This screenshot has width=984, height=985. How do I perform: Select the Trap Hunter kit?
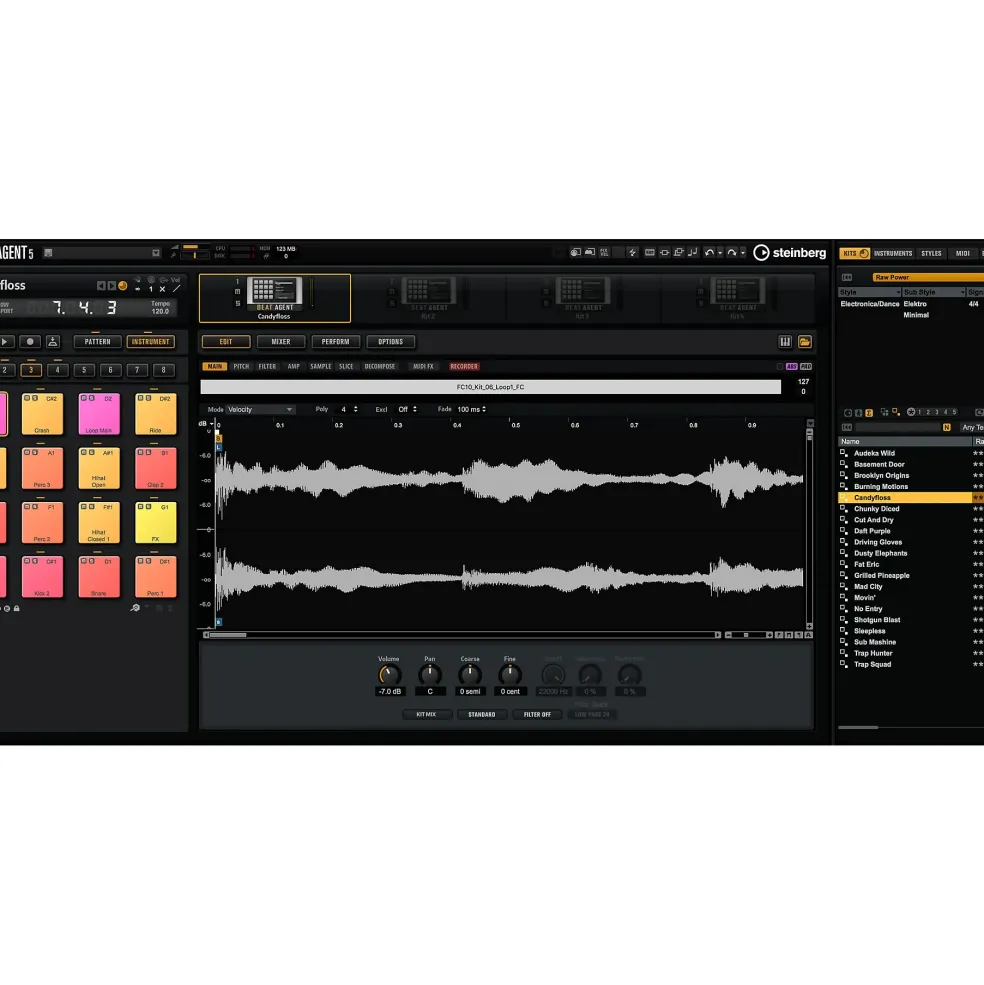[x=905, y=653]
